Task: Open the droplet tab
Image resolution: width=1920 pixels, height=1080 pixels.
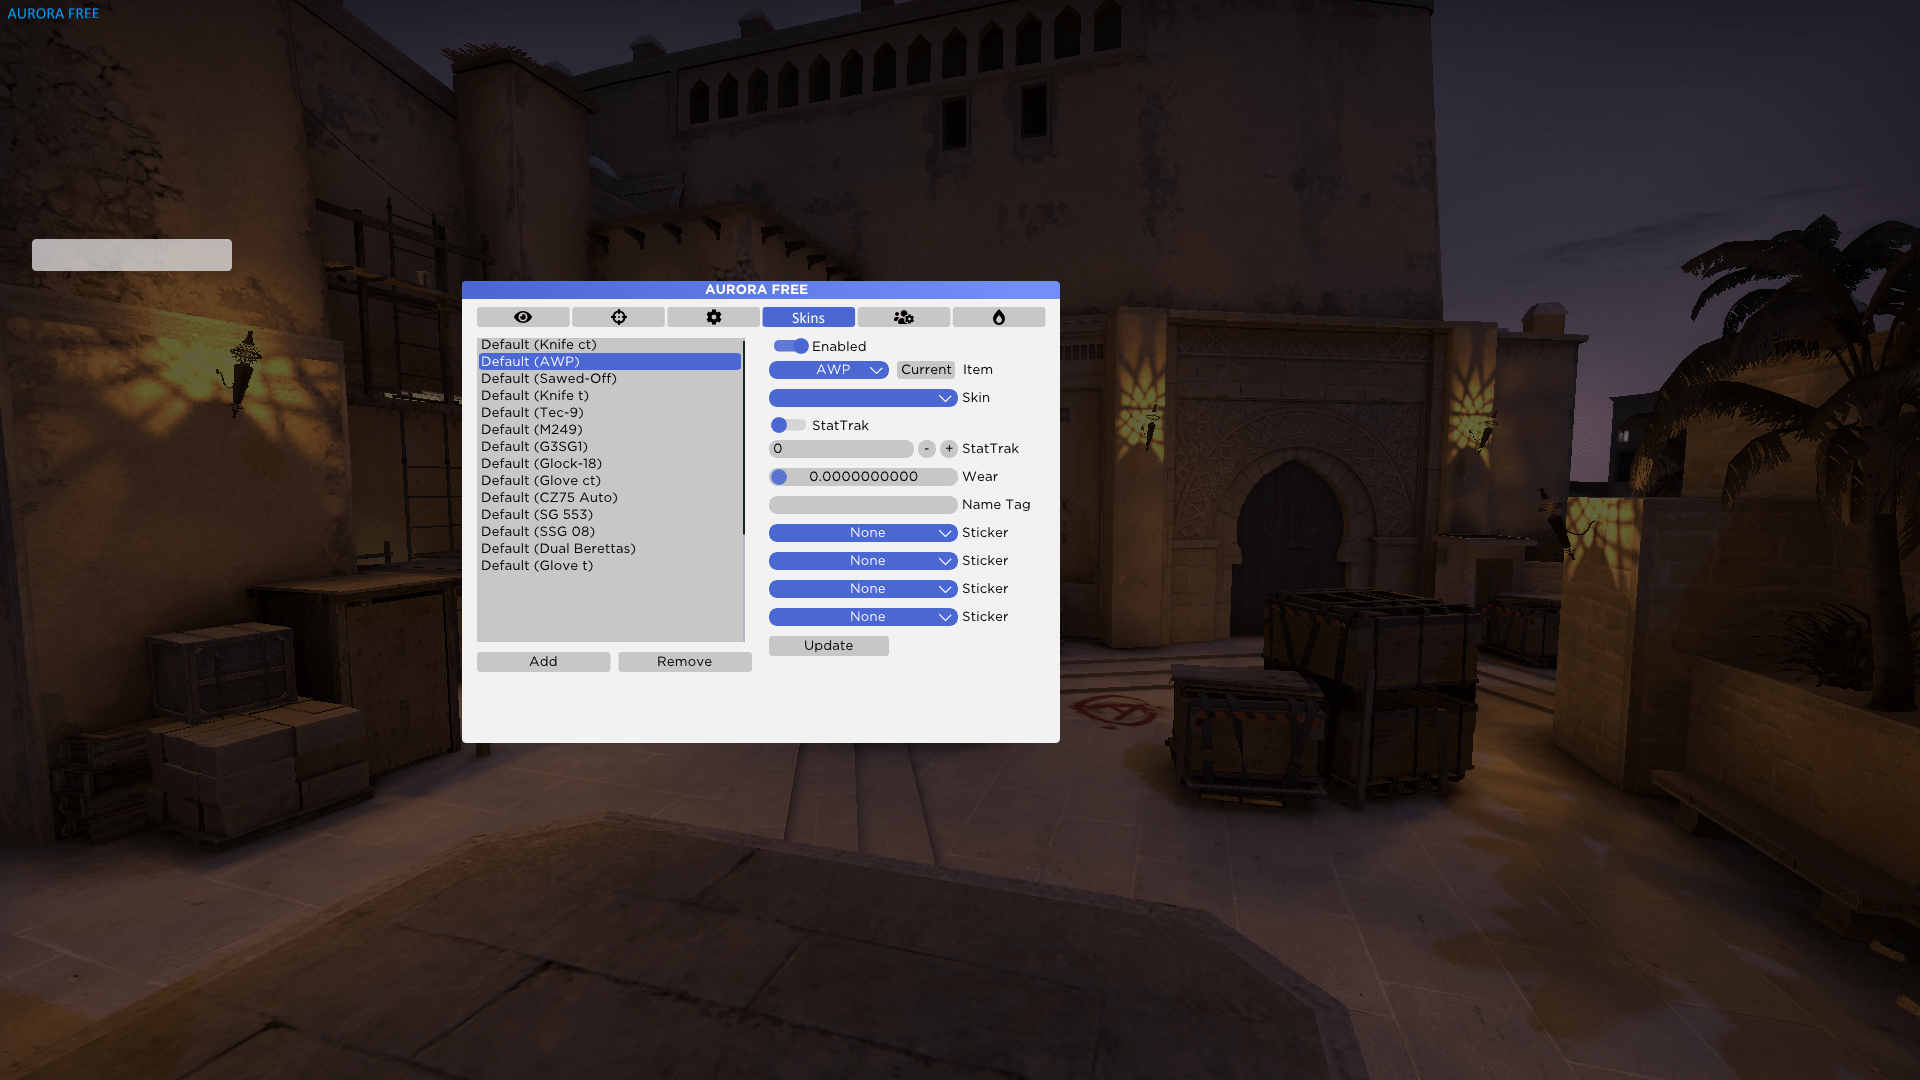Action: click(x=999, y=317)
